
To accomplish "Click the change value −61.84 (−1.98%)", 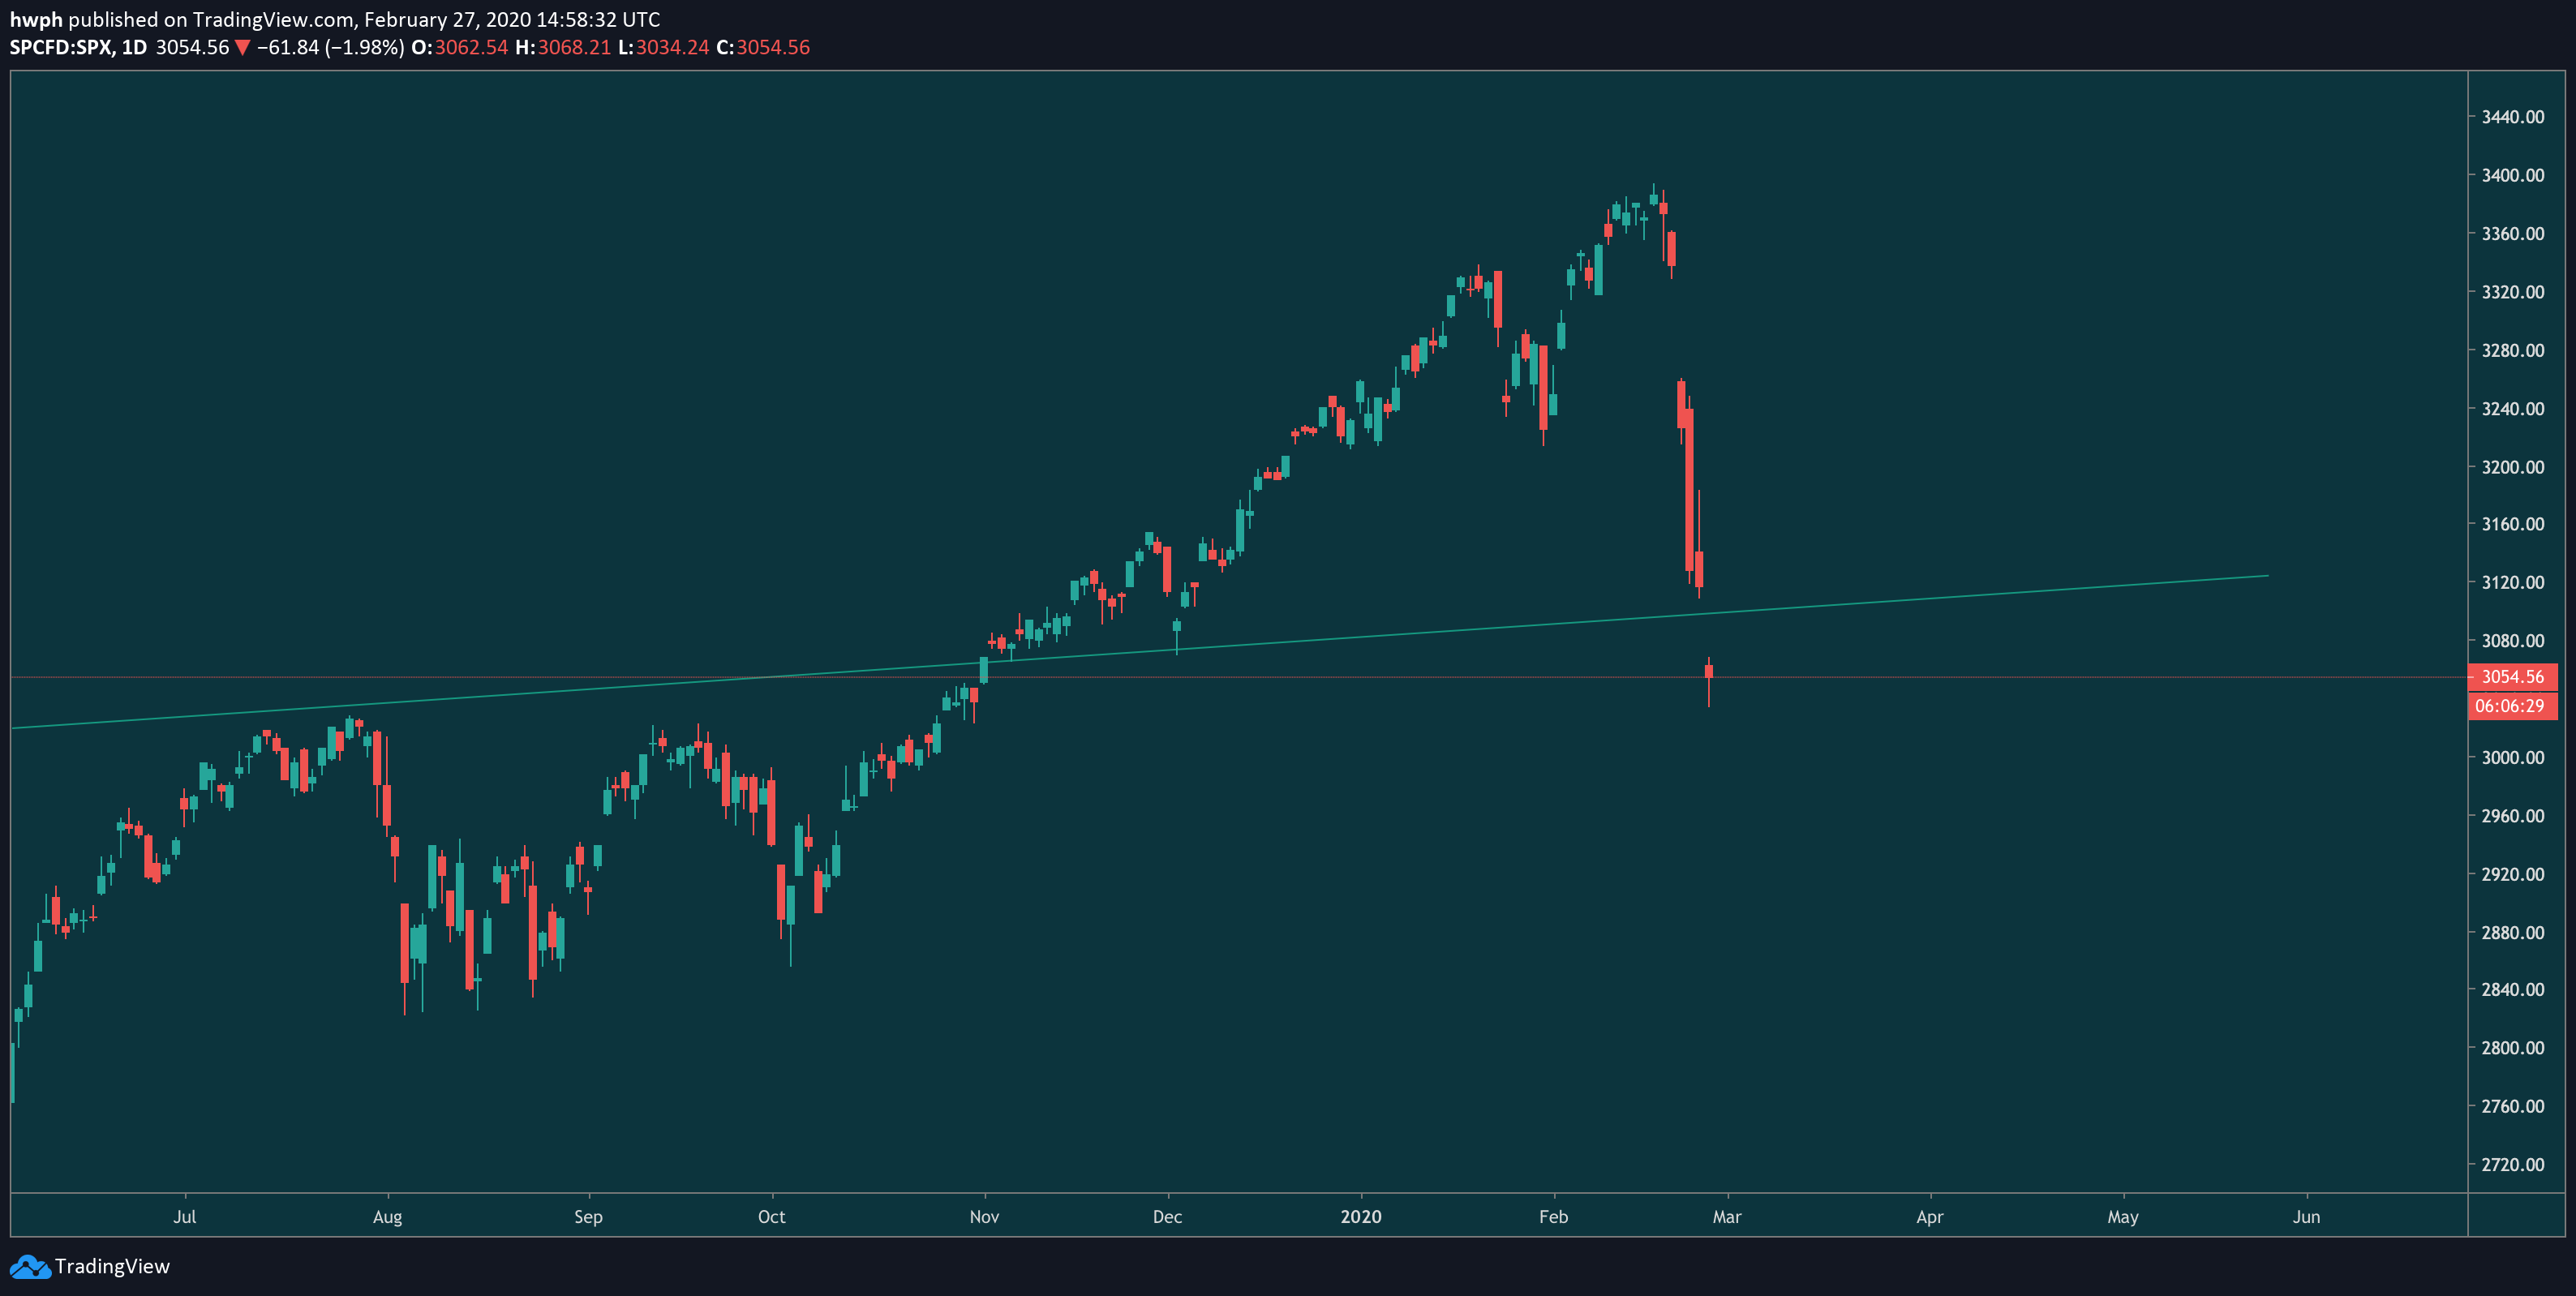I will point(331,47).
